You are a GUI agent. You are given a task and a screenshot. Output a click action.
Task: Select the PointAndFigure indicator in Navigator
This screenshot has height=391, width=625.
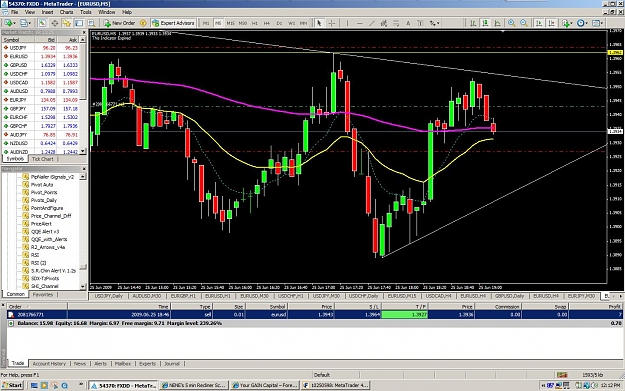47,208
